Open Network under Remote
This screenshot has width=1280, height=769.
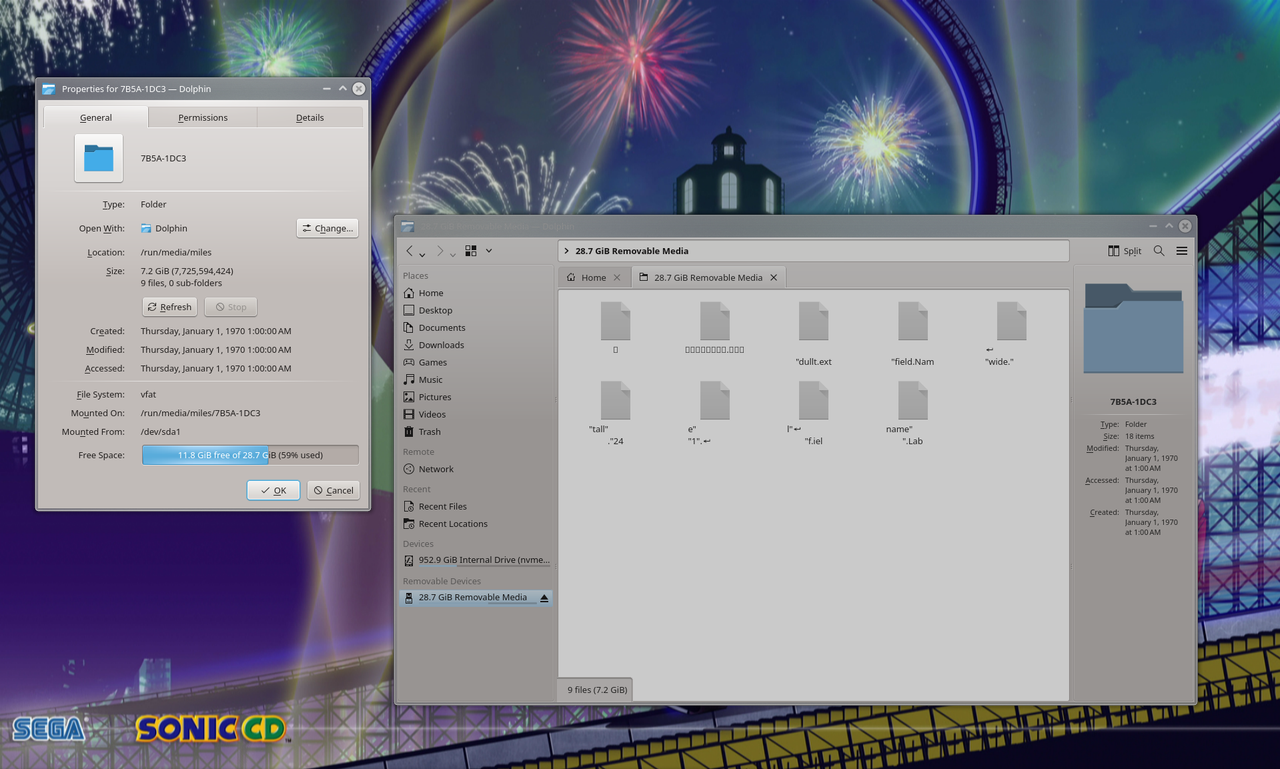(476, 469)
